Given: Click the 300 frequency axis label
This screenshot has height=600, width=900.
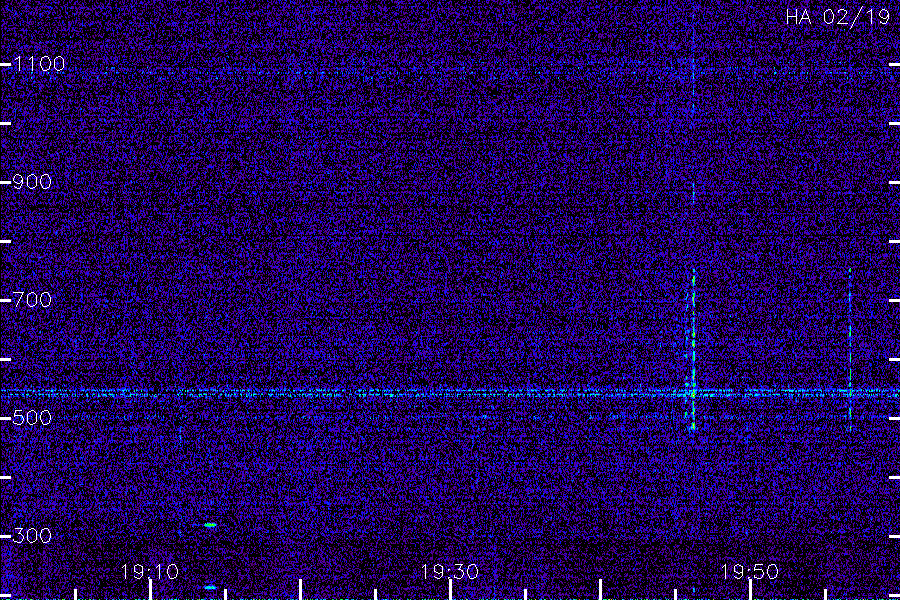Looking at the screenshot, I should pyautogui.click(x=32, y=536).
